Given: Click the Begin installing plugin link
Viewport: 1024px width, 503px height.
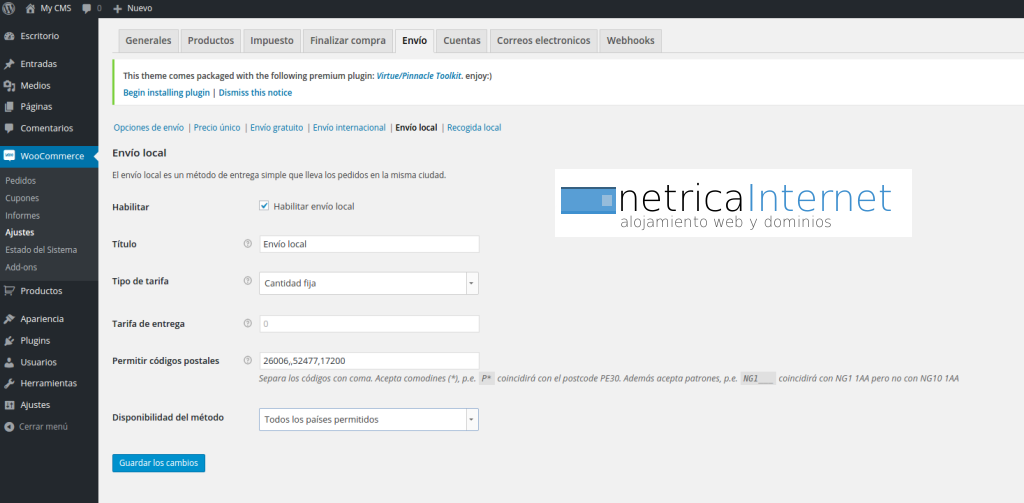Looking at the screenshot, I should [x=166, y=92].
